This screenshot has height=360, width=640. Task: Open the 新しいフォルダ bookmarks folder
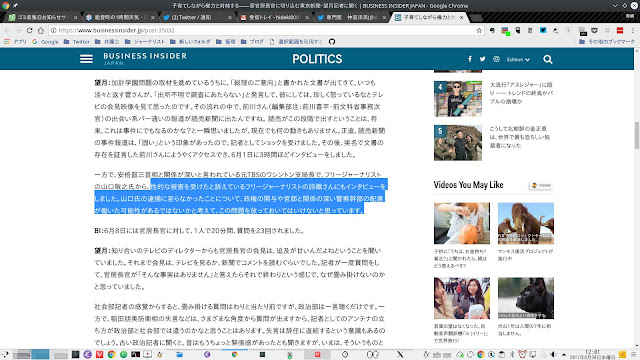[190, 42]
